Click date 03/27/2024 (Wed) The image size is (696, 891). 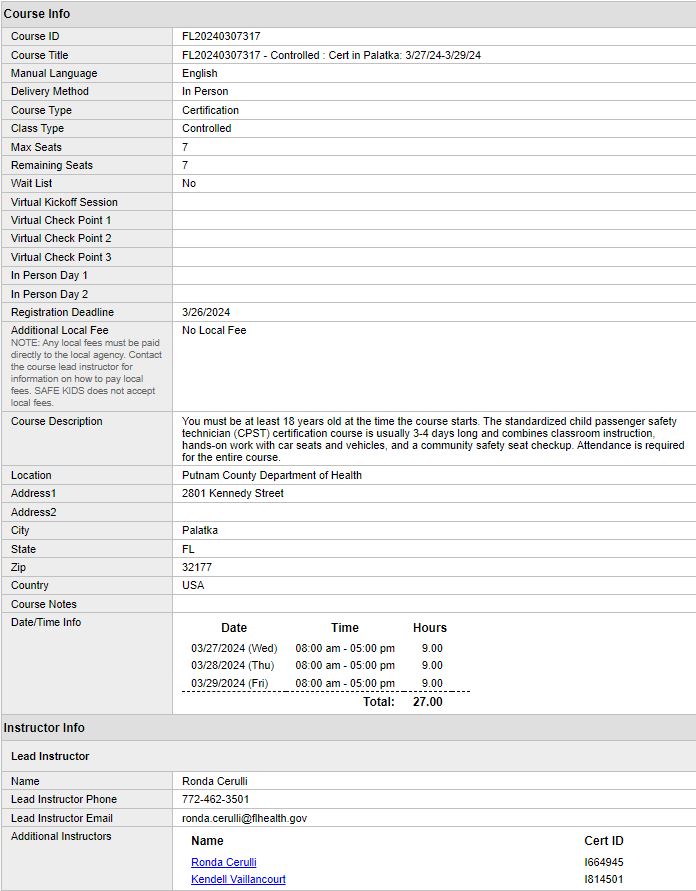click(234, 648)
